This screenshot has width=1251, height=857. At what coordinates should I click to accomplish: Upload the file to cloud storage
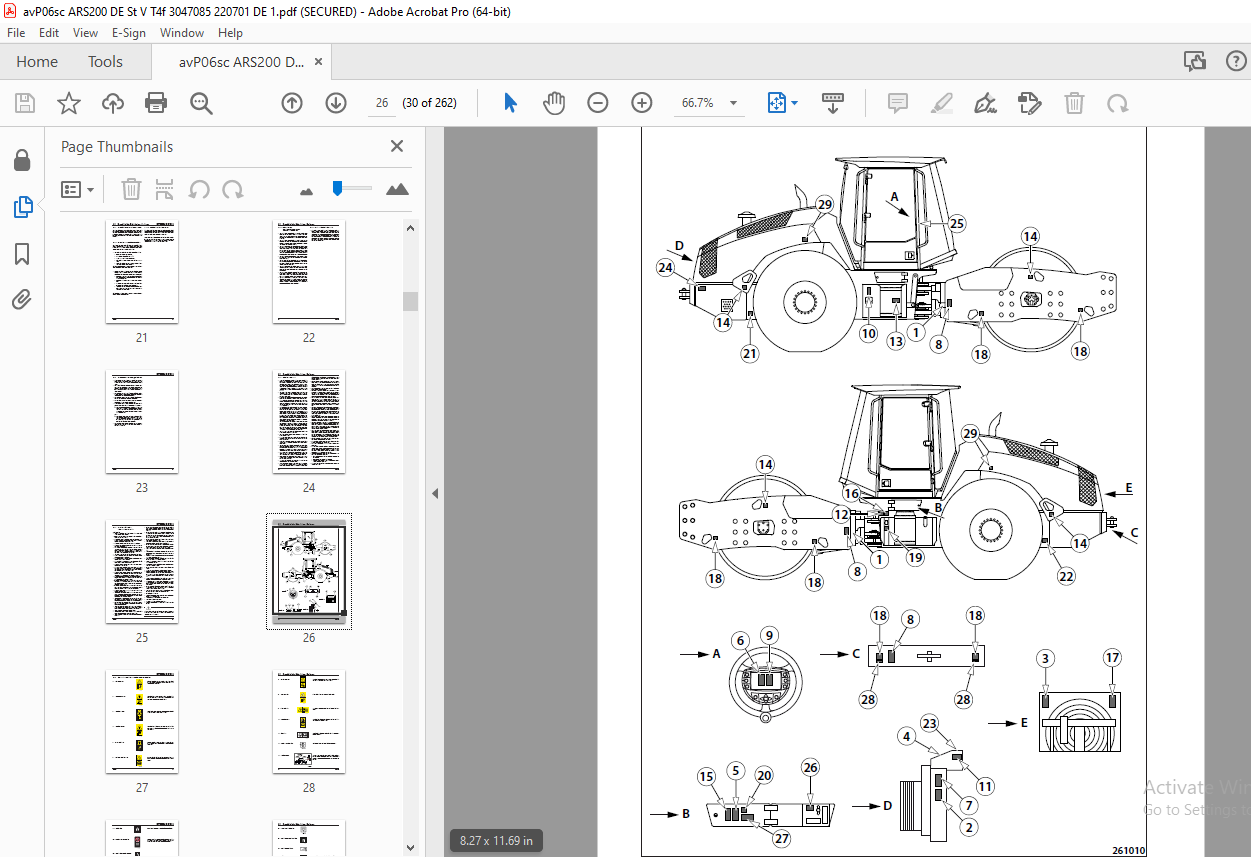(x=113, y=103)
